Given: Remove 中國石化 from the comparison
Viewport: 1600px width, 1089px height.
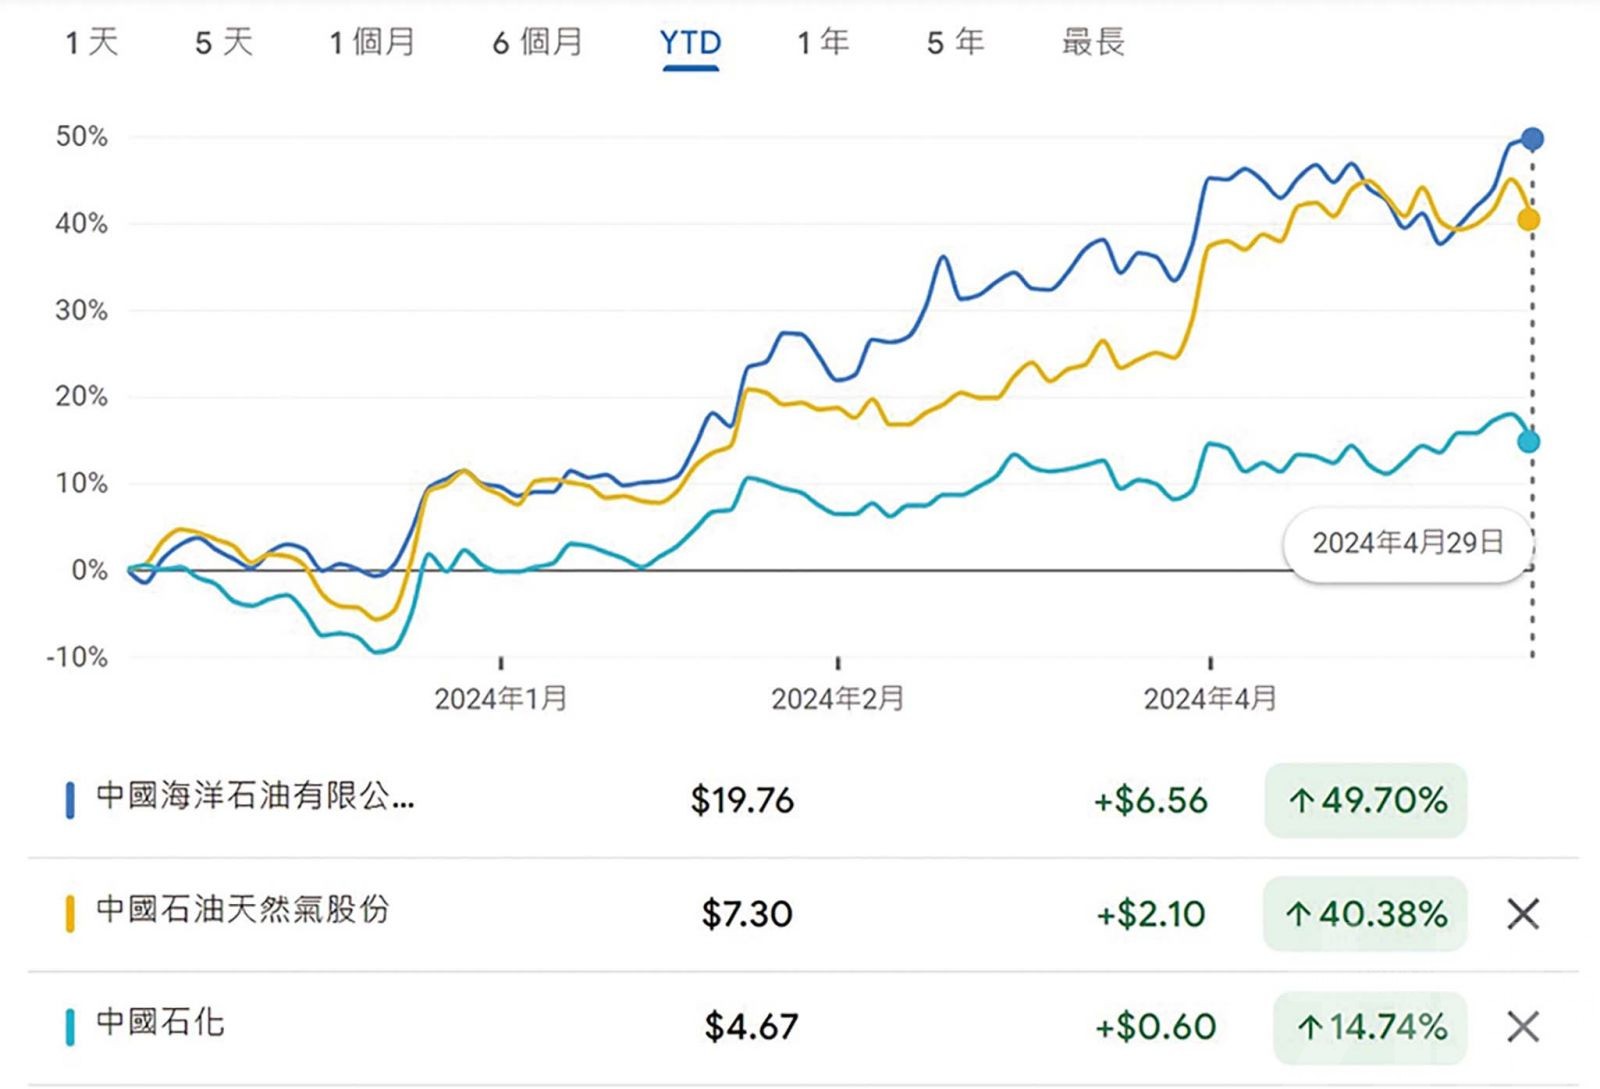Looking at the screenshot, I should (1523, 1026).
